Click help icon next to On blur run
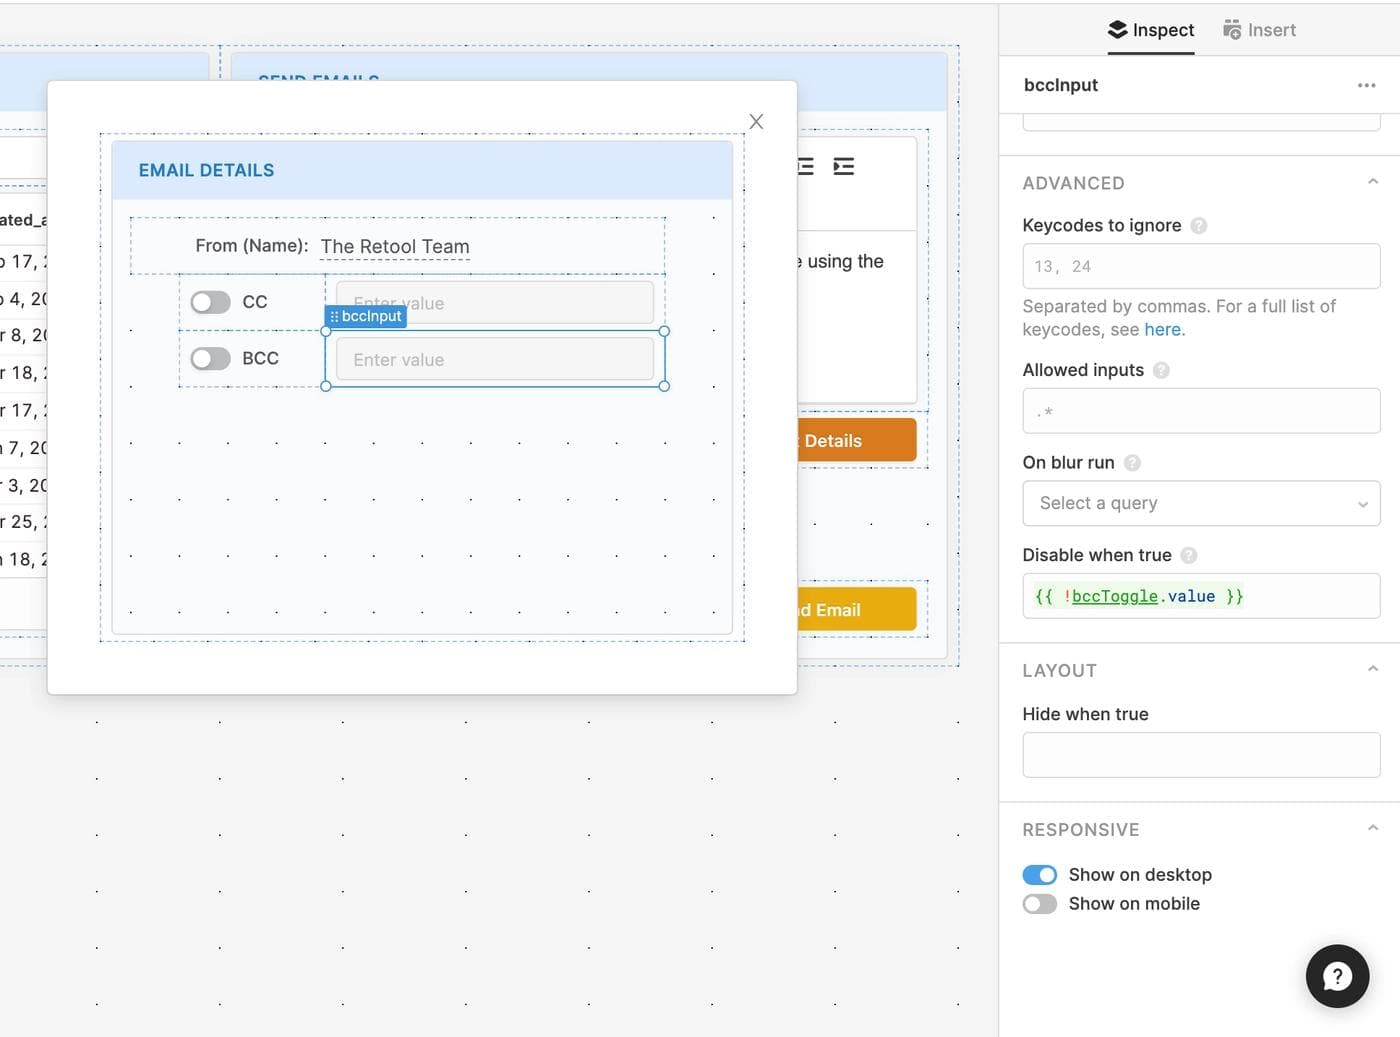The image size is (1400, 1037). pyautogui.click(x=1132, y=463)
